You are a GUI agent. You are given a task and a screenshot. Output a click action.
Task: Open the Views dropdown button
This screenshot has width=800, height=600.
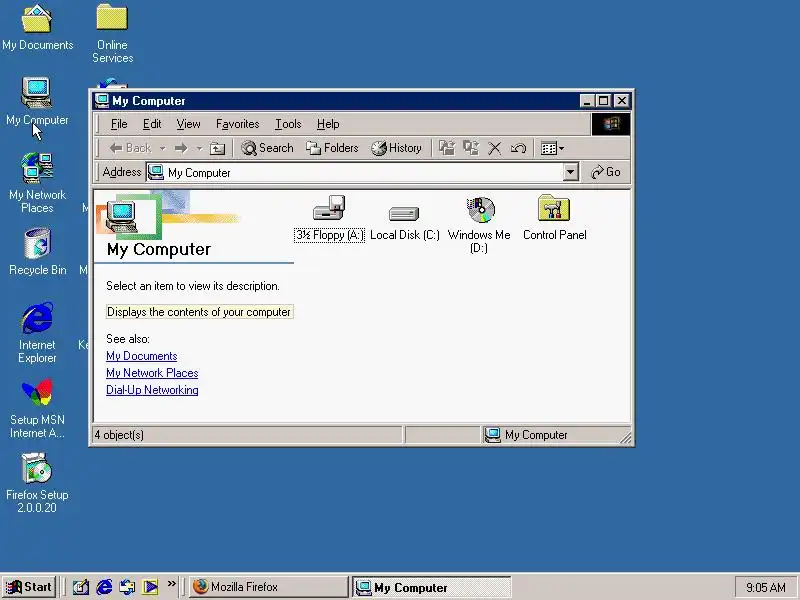[553, 148]
